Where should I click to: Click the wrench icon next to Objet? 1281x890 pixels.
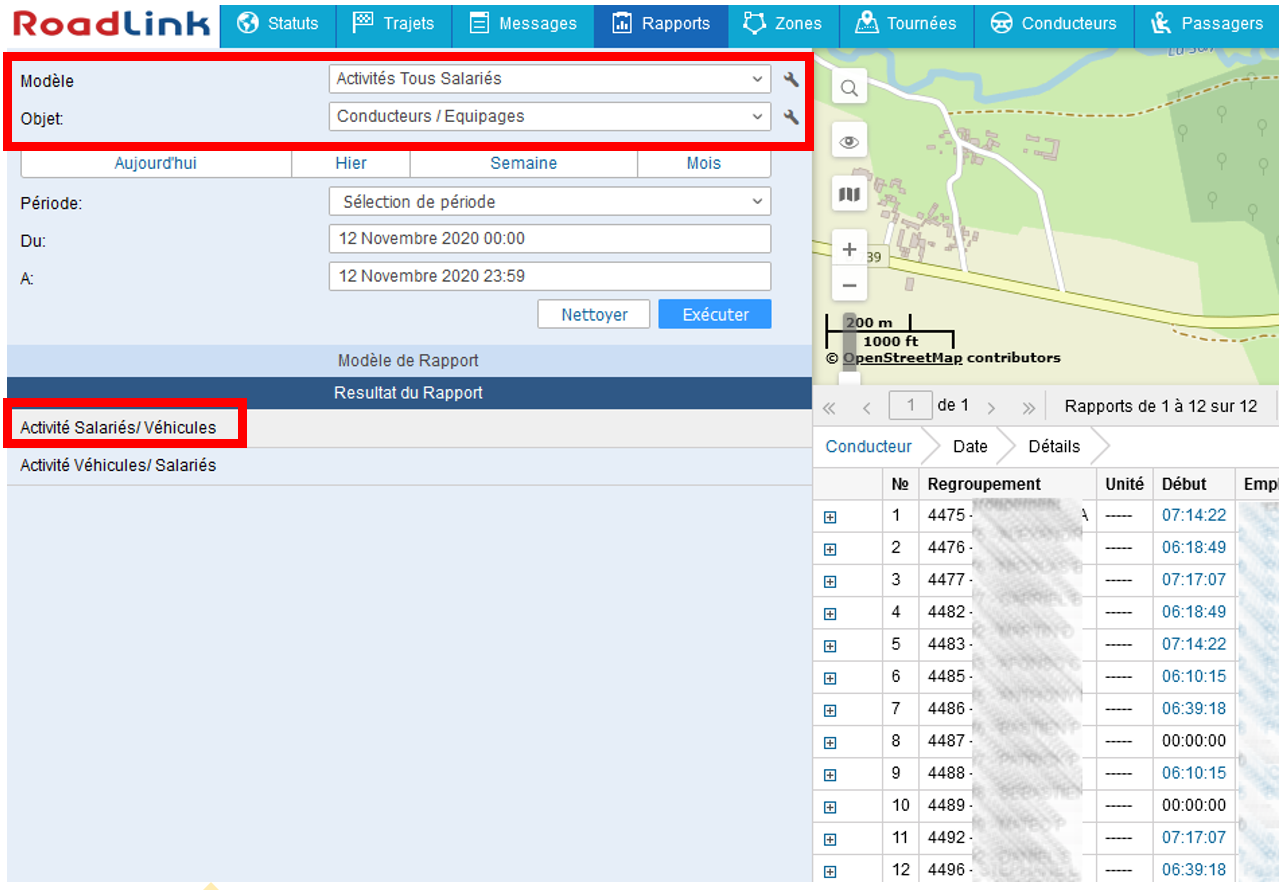point(791,117)
